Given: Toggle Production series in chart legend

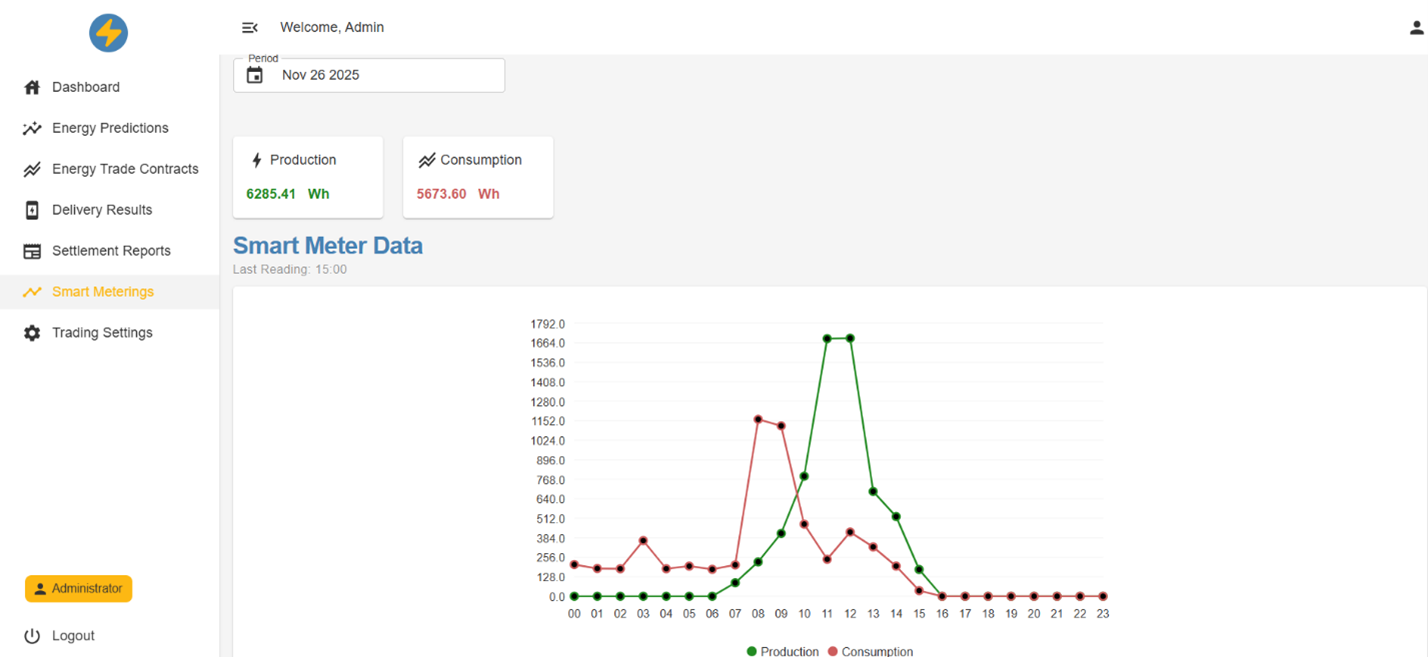Looking at the screenshot, I should coord(782,651).
